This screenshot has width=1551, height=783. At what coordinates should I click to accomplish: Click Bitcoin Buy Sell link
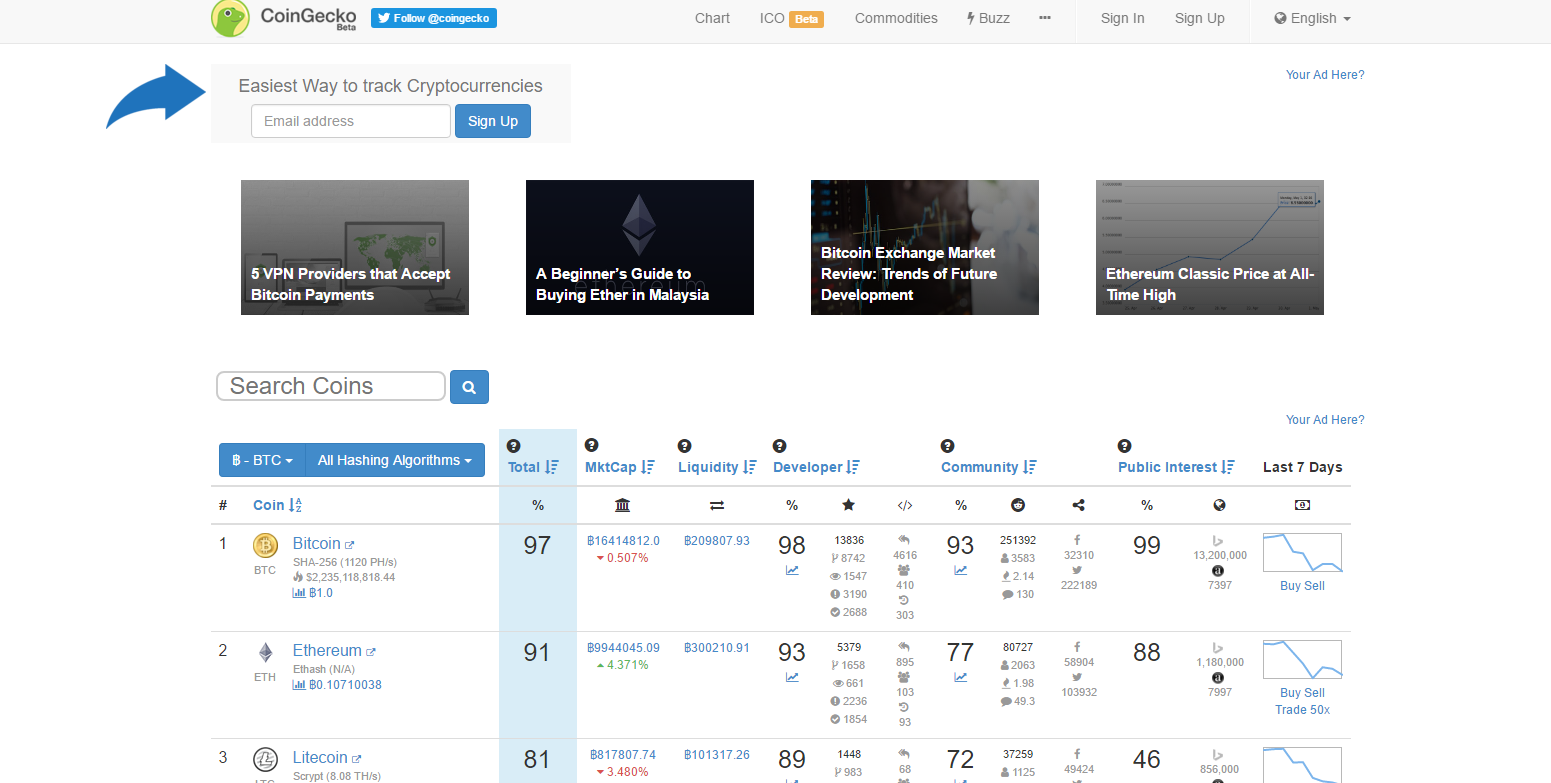[x=1302, y=586]
